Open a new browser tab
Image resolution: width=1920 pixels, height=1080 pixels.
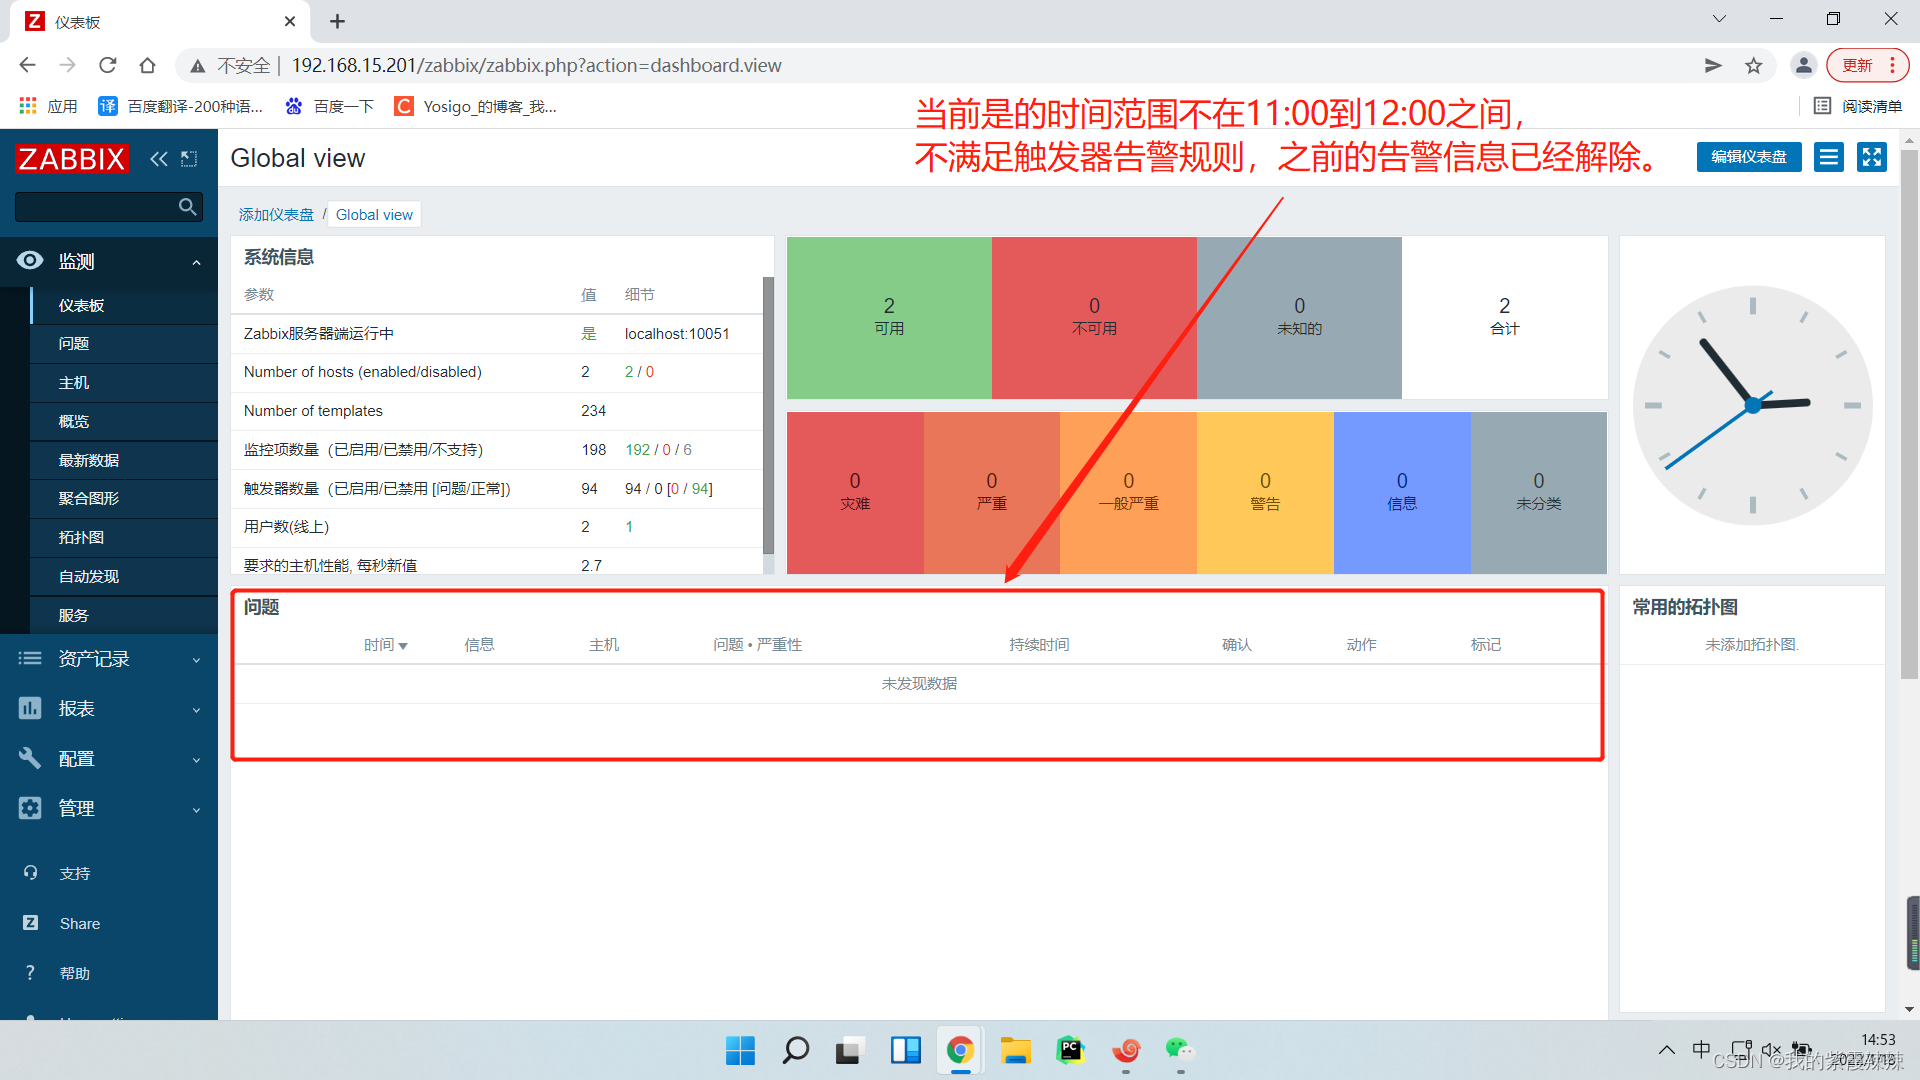tap(338, 21)
